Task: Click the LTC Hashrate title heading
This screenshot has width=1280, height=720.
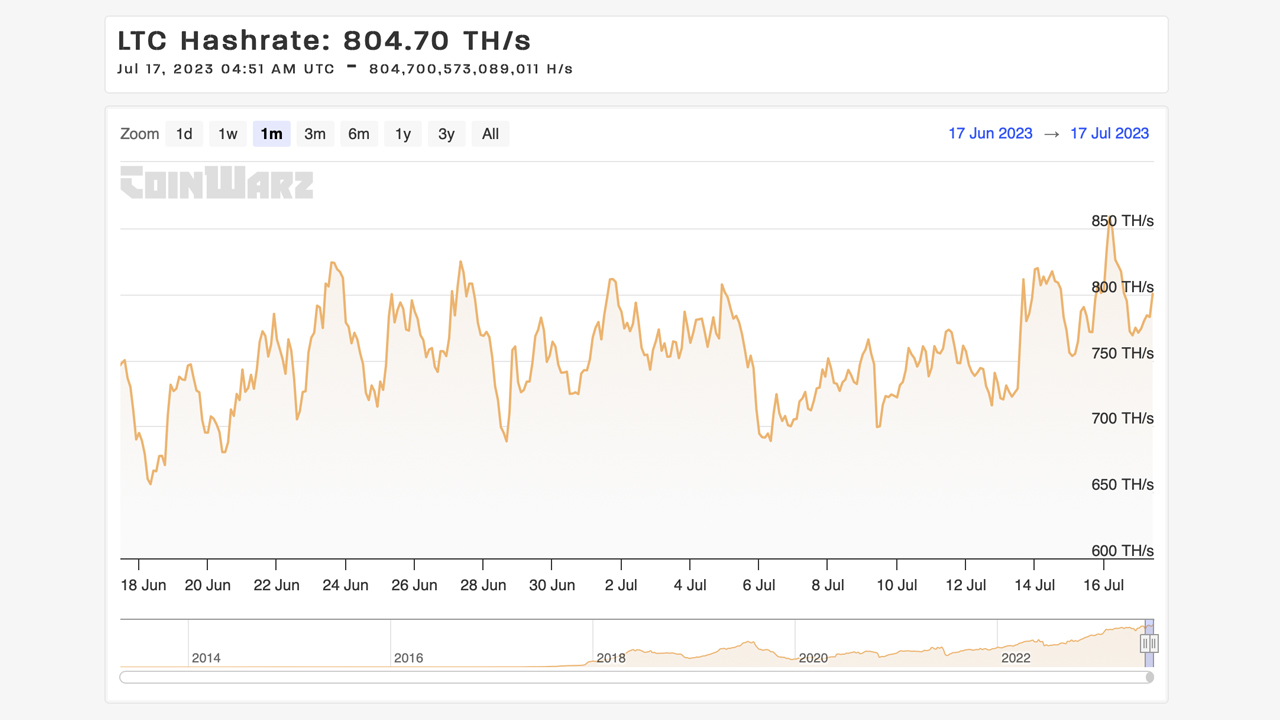Action: [x=322, y=41]
